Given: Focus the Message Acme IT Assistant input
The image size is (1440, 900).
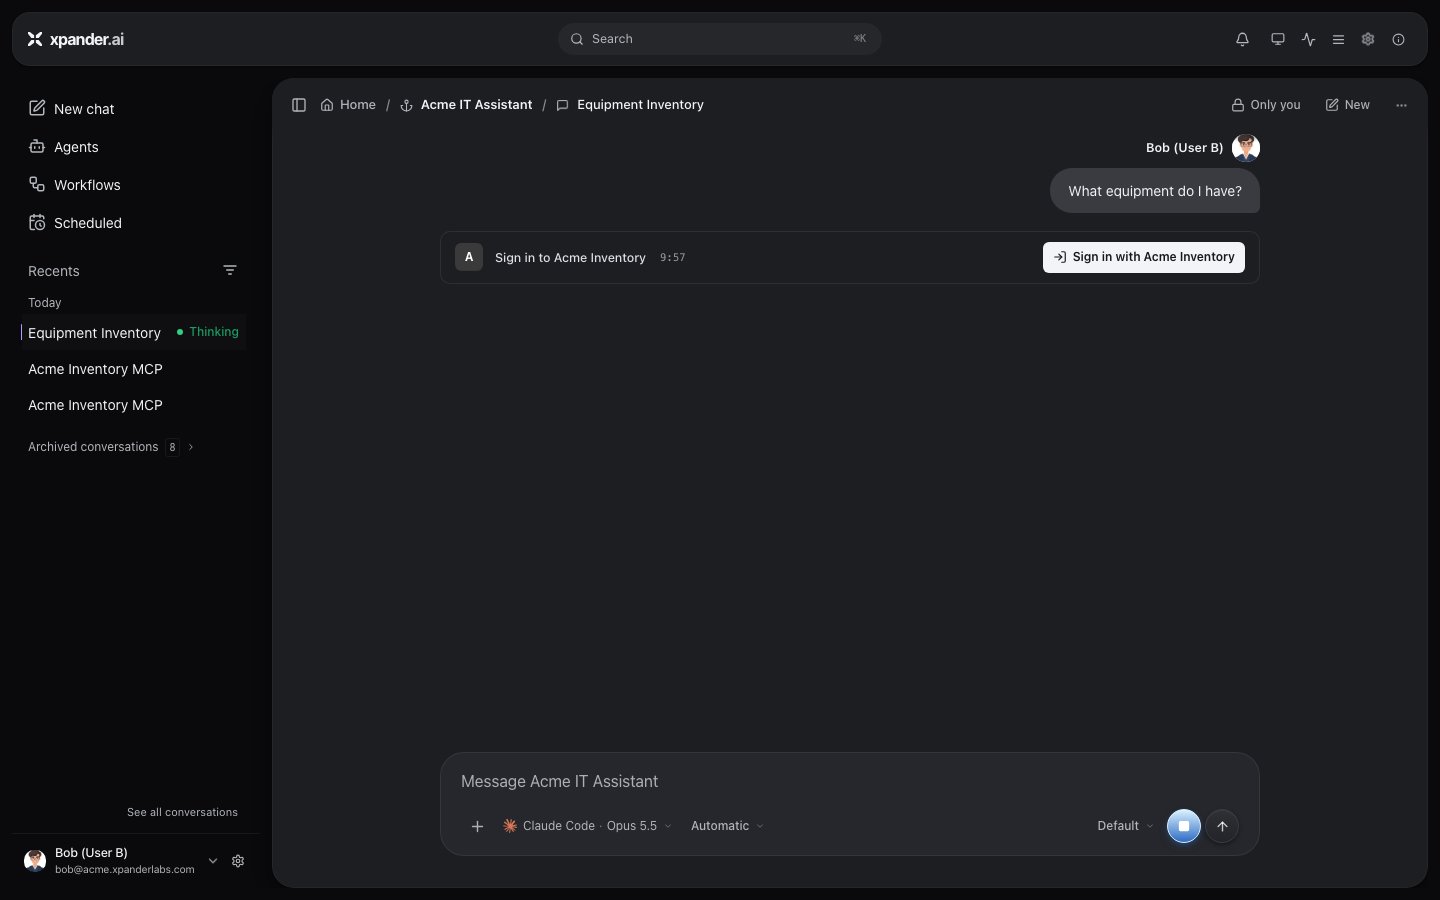Looking at the screenshot, I should [x=849, y=781].
